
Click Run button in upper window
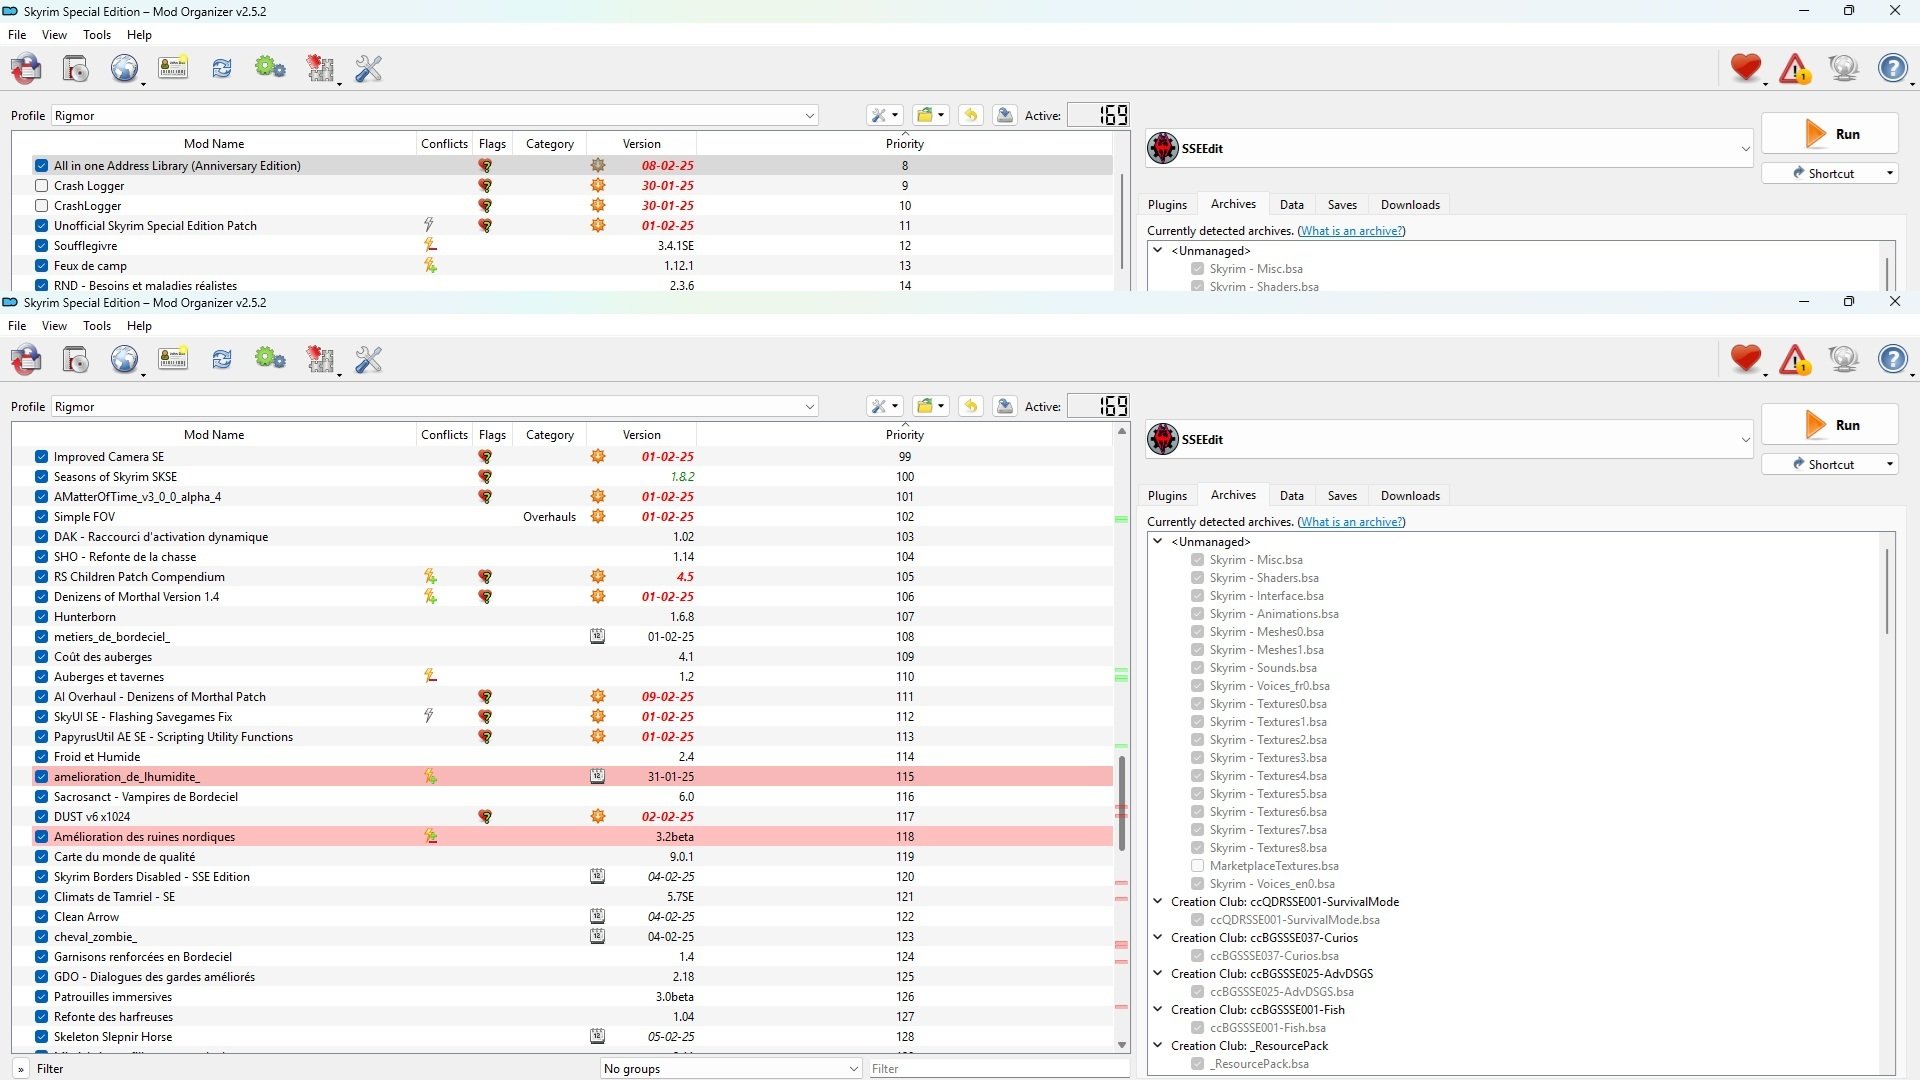(x=1829, y=133)
